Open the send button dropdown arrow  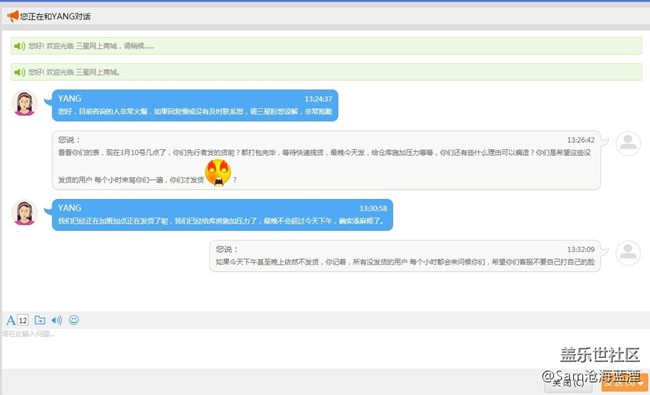[642, 383]
